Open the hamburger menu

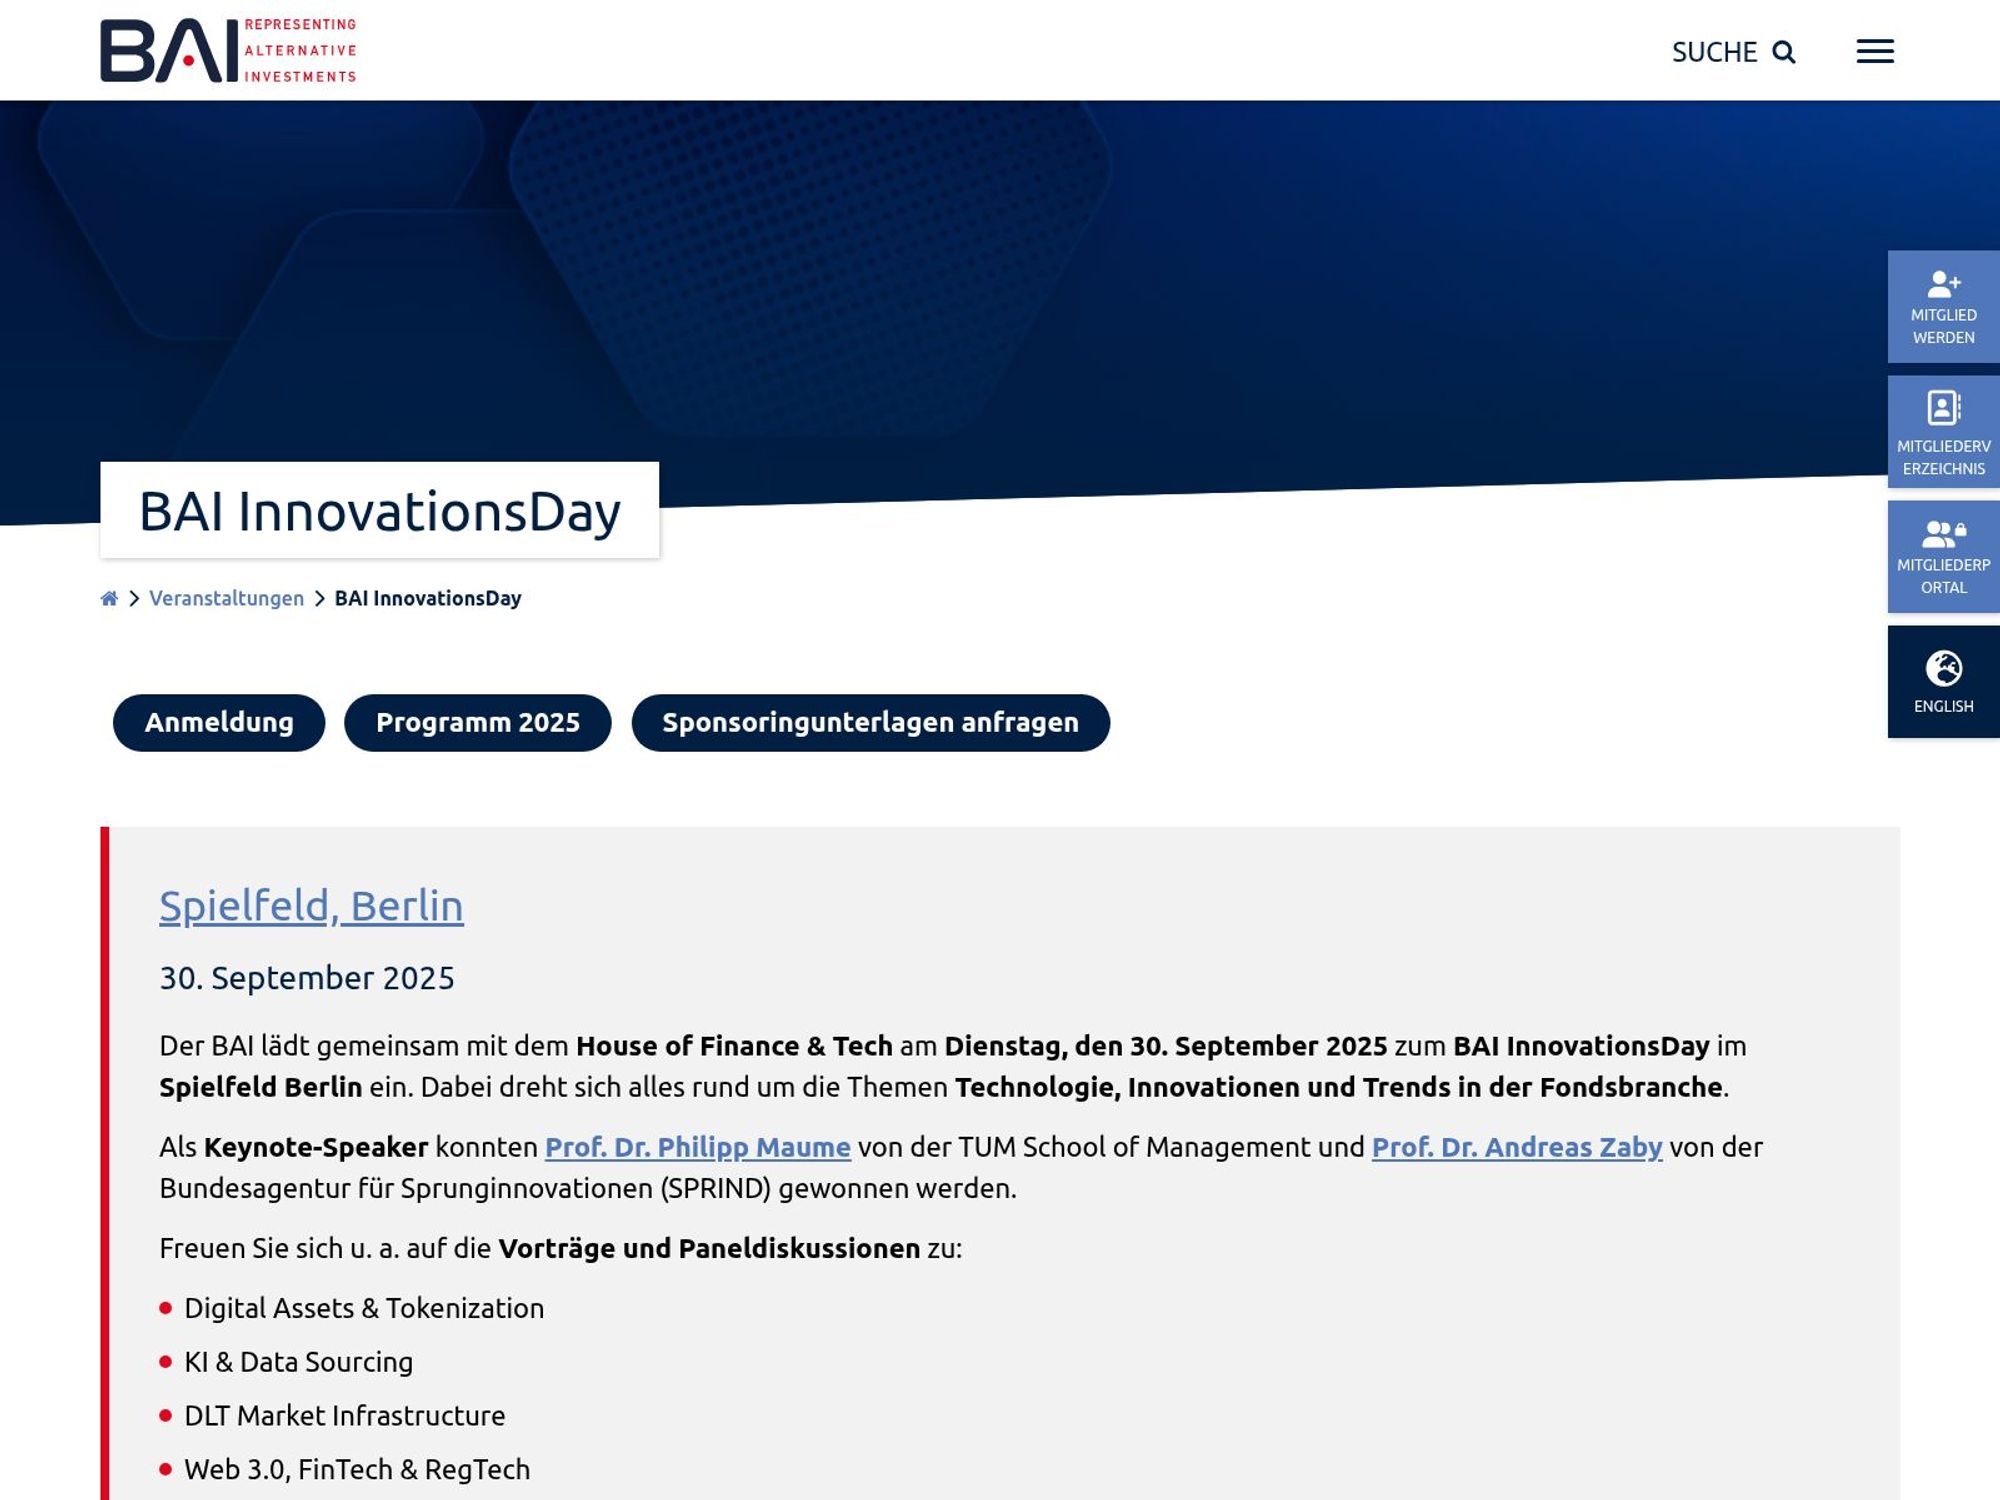point(1875,51)
